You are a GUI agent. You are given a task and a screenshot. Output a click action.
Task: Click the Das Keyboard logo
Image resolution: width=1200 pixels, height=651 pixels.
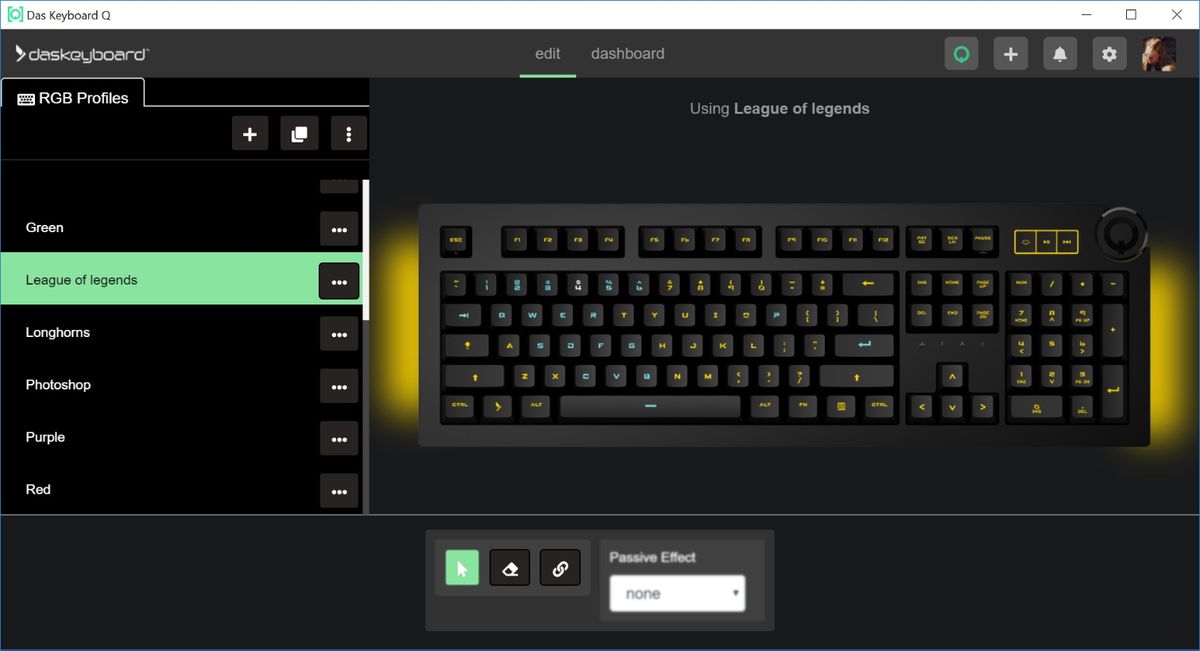[x=82, y=54]
